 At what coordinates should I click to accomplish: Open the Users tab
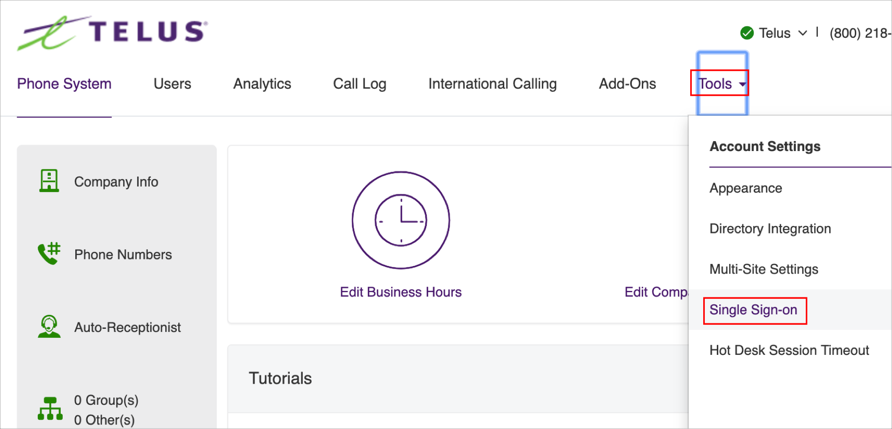(172, 84)
